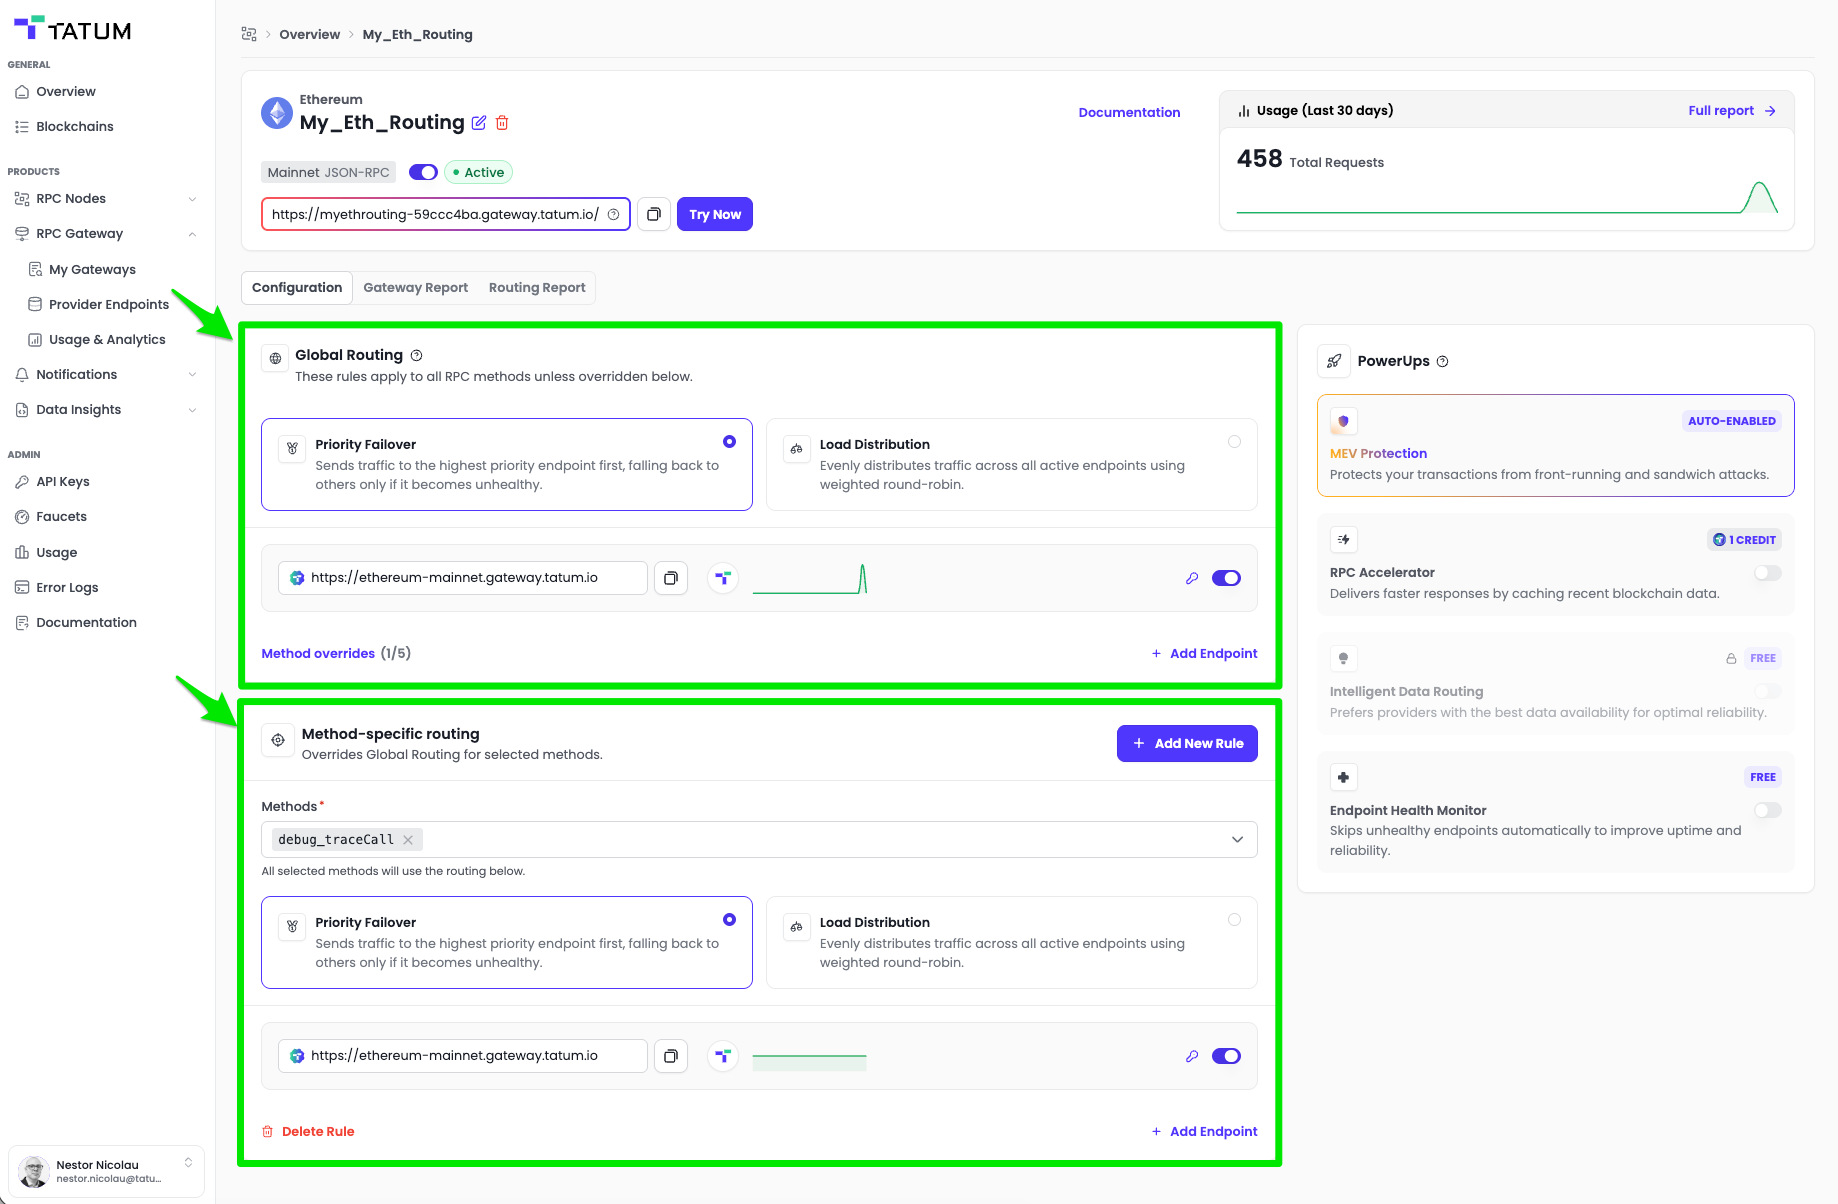Disable the Global Routing endpoint toggle
The image size is (1838, 1204).
pyautogui.click(x=1226, y=578)
